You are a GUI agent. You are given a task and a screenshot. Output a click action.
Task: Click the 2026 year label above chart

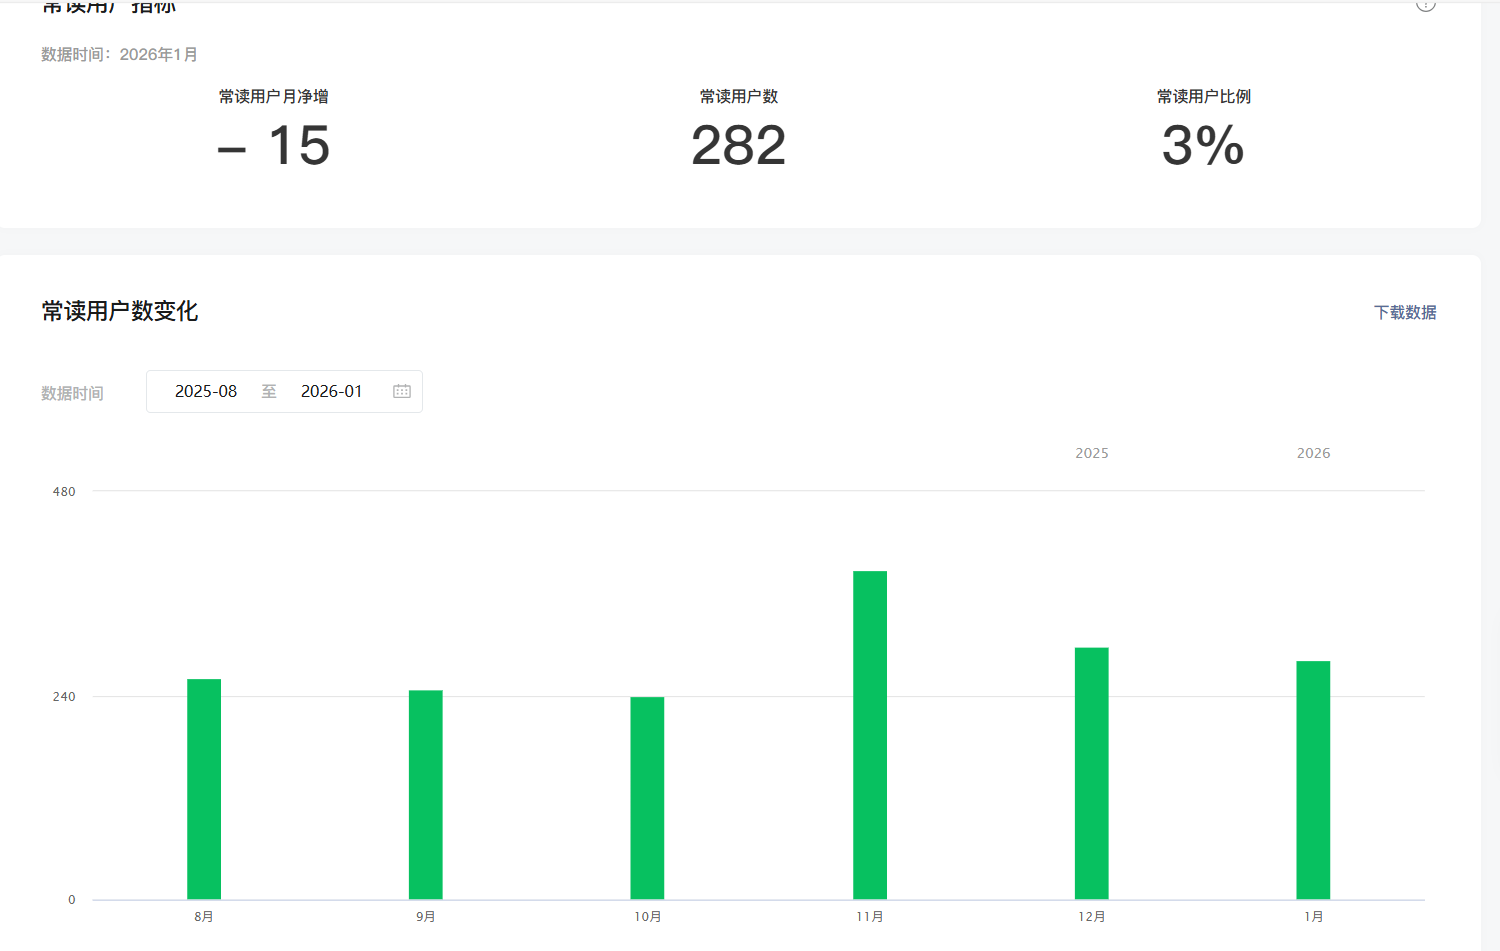(1313, 453)
